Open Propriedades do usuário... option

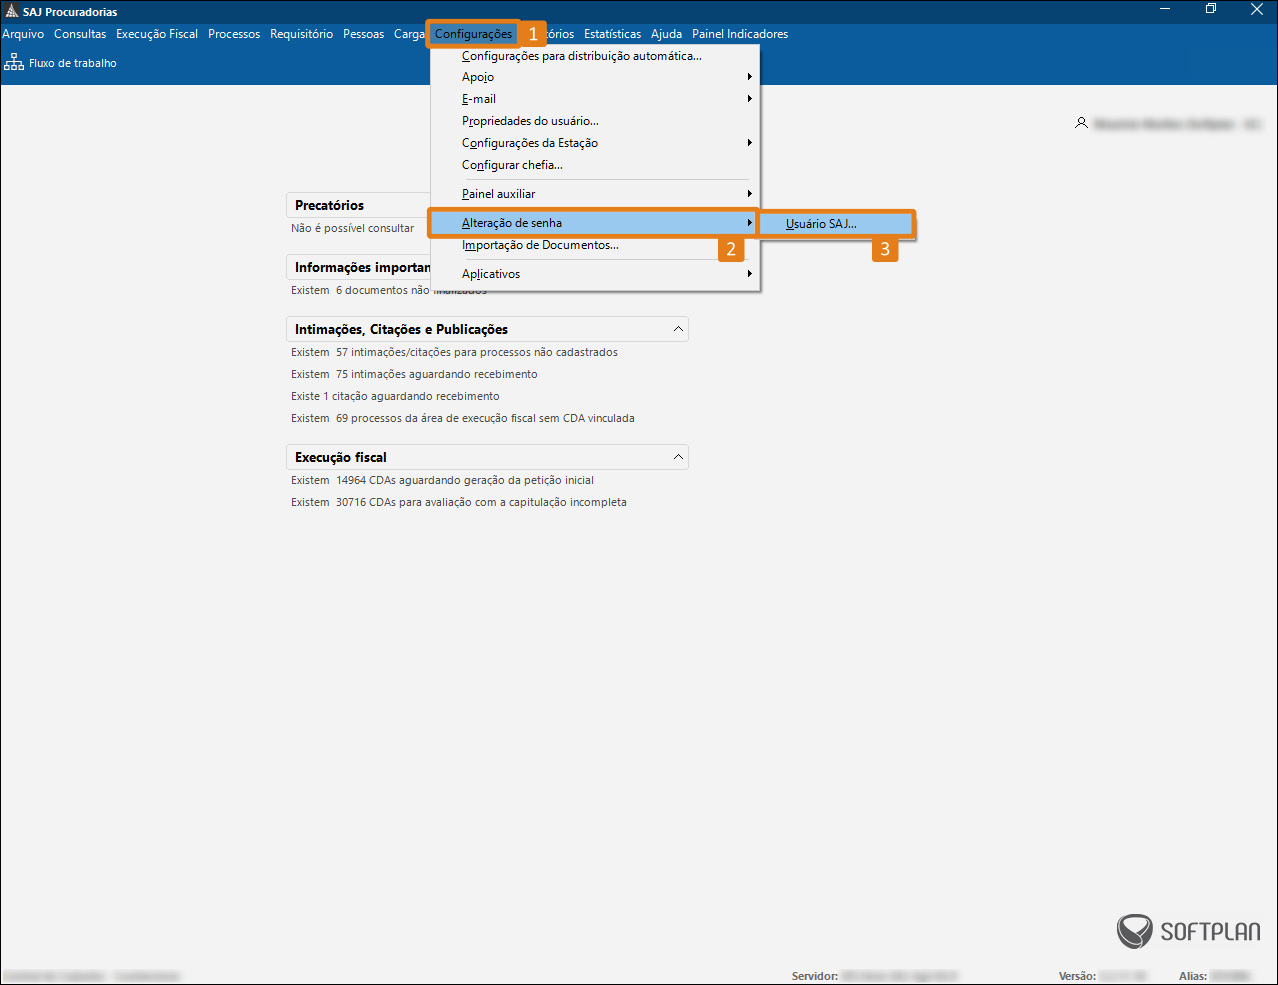point(530,121)
